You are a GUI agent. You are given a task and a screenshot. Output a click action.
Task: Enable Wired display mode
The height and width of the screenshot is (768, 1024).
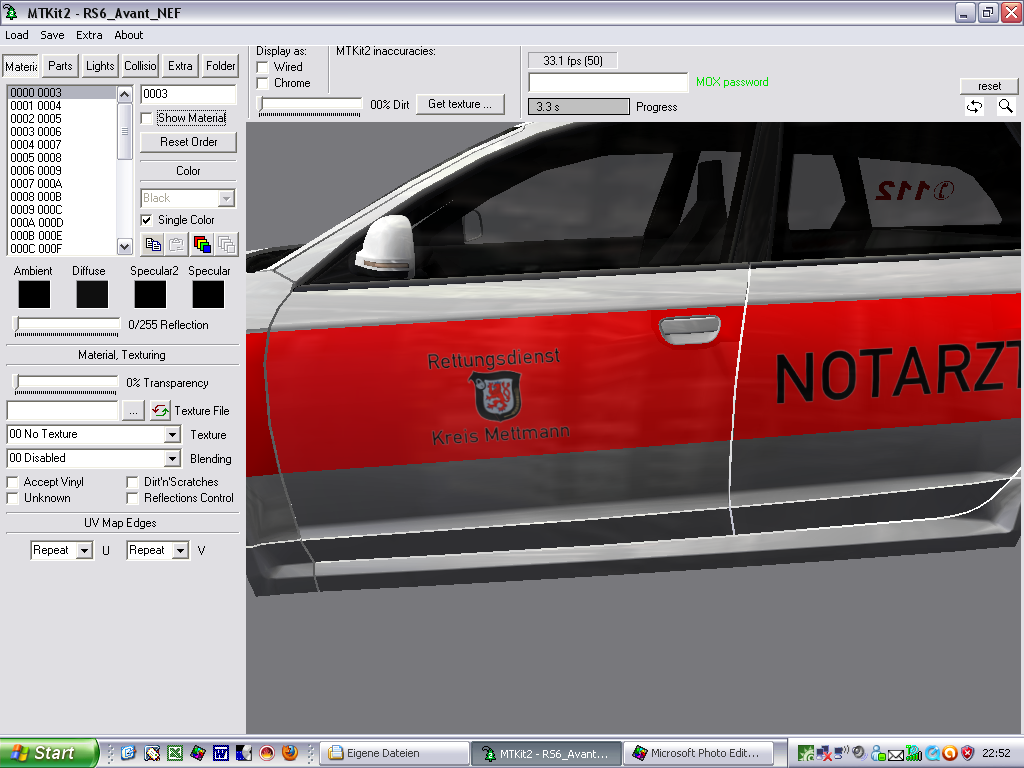pyautogui.click(x=263, y=67)
